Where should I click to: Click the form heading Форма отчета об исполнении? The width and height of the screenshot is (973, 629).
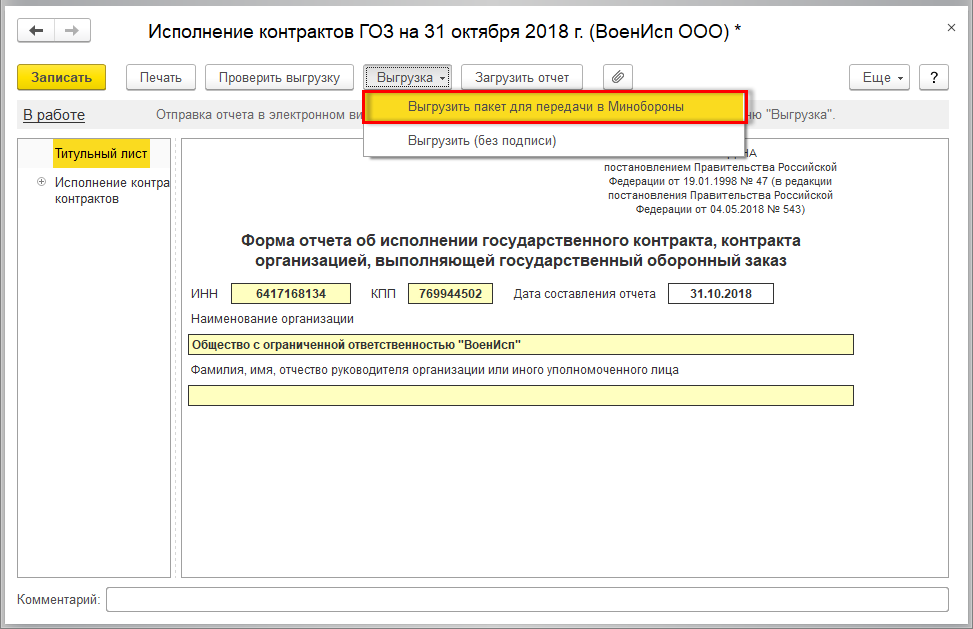pyautogui.click(x=521, y=251)
